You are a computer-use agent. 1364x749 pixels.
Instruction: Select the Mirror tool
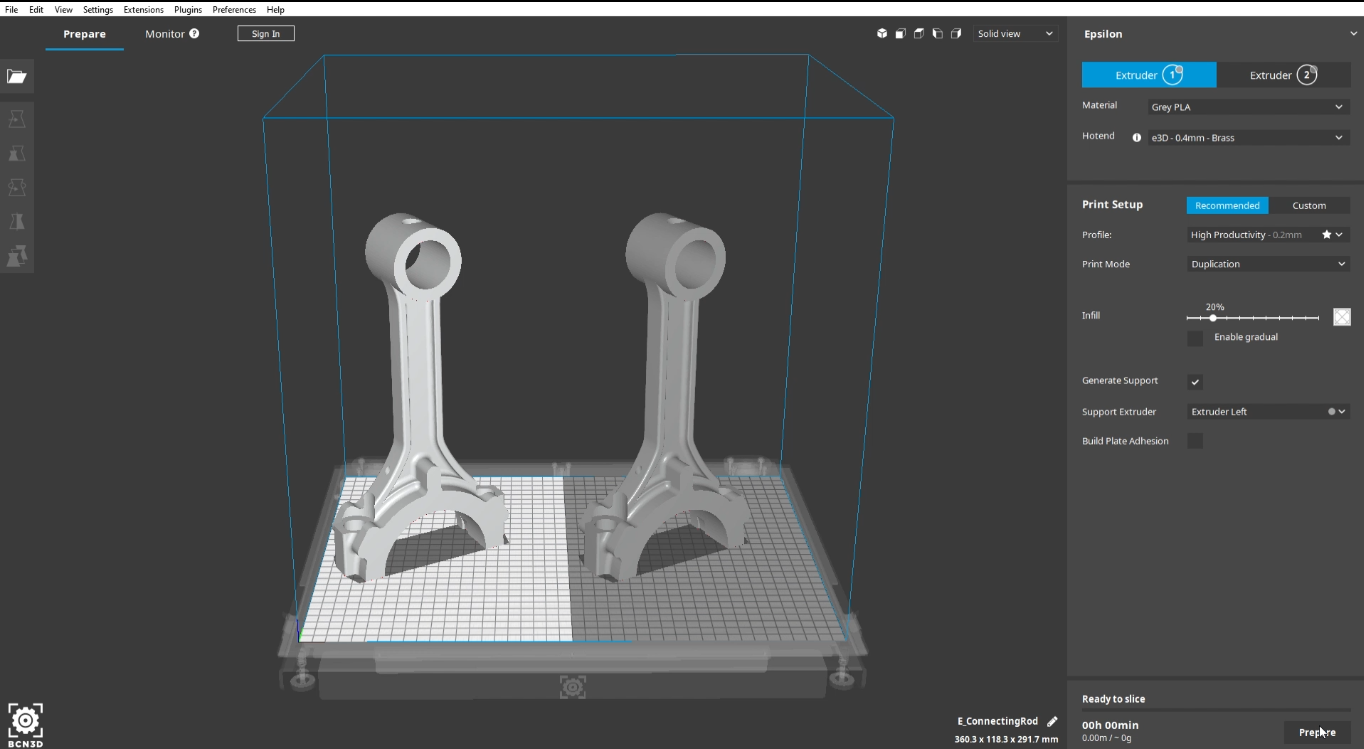(x=17, y=221)
